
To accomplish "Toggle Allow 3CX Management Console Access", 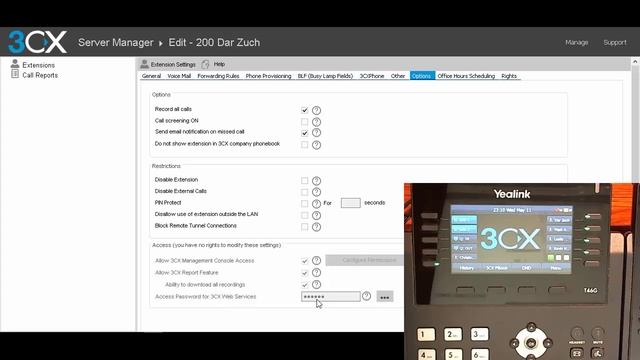I will pyautogui.click(x=304, y=260).
